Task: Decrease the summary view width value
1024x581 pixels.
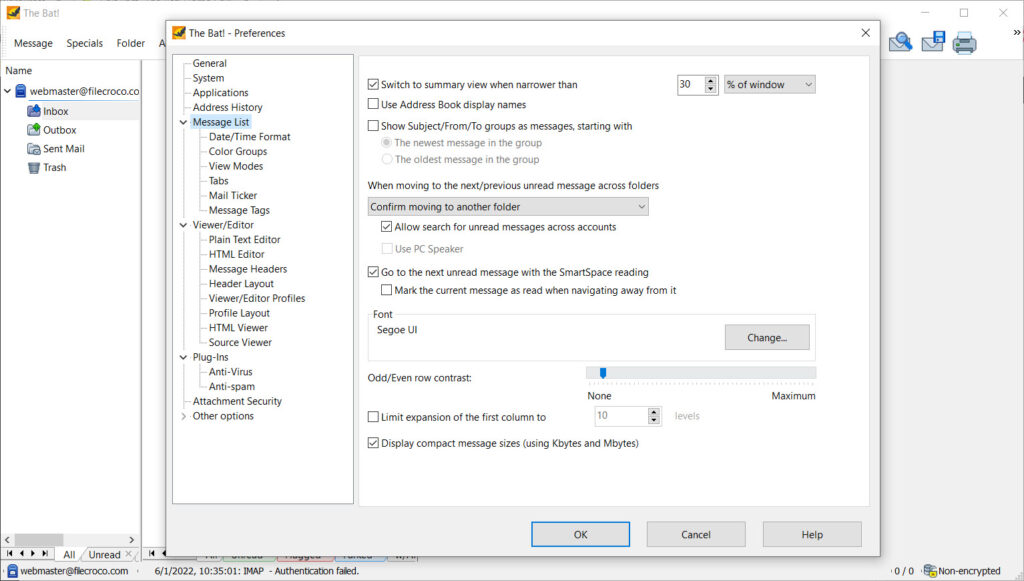Action: (711, 89)
